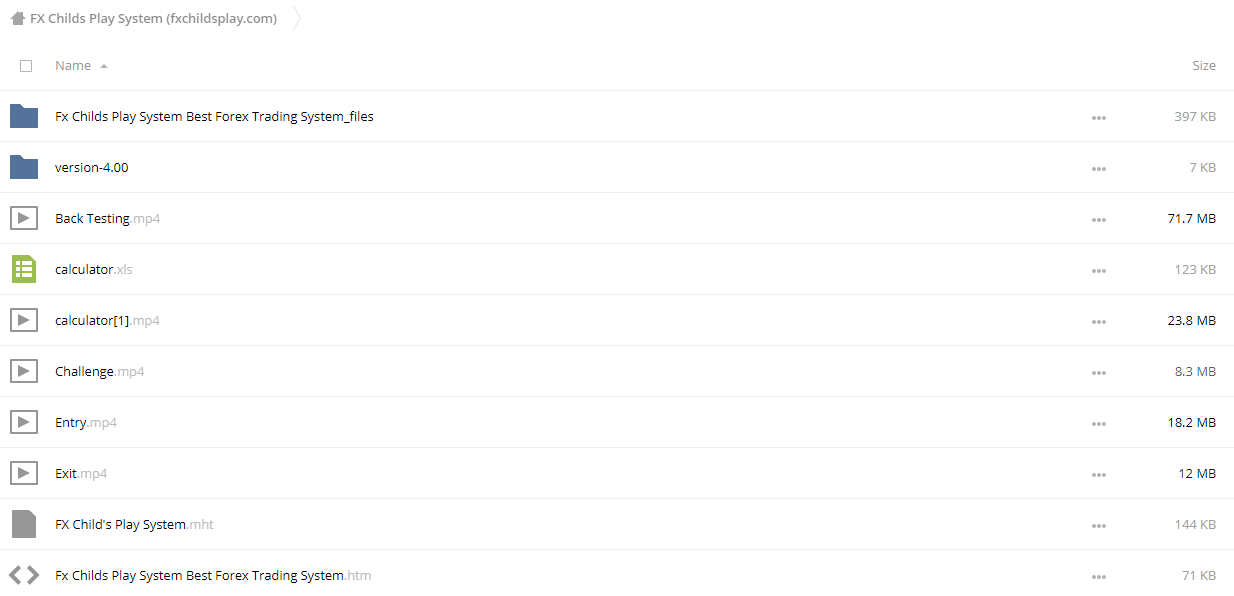Click the FX Child's Play System.mht document icon
1234x596 pixels.
(x=24, y=524)
